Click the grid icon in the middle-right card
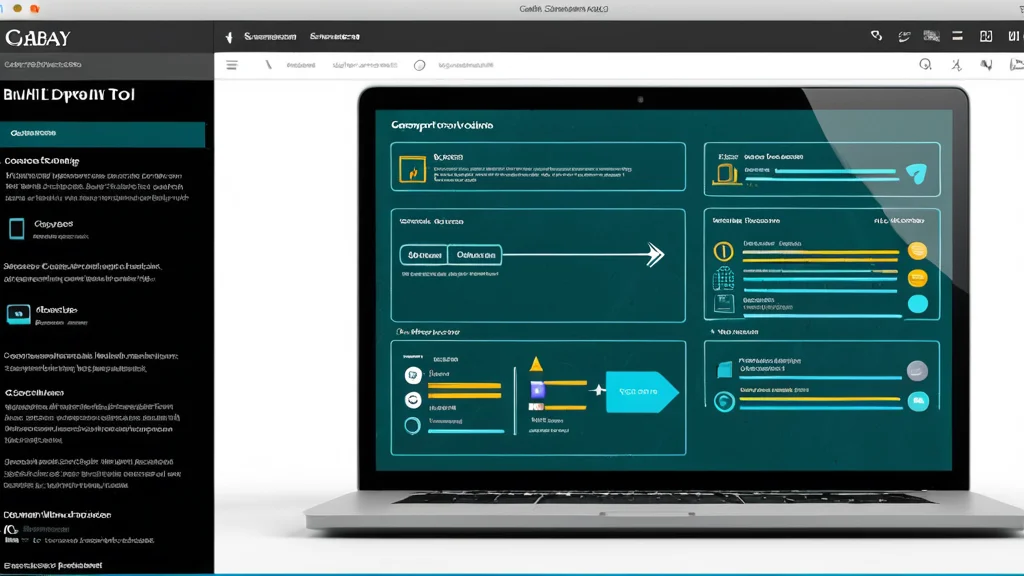This screenshot has width=1024, height=576. tap(724, 279)
